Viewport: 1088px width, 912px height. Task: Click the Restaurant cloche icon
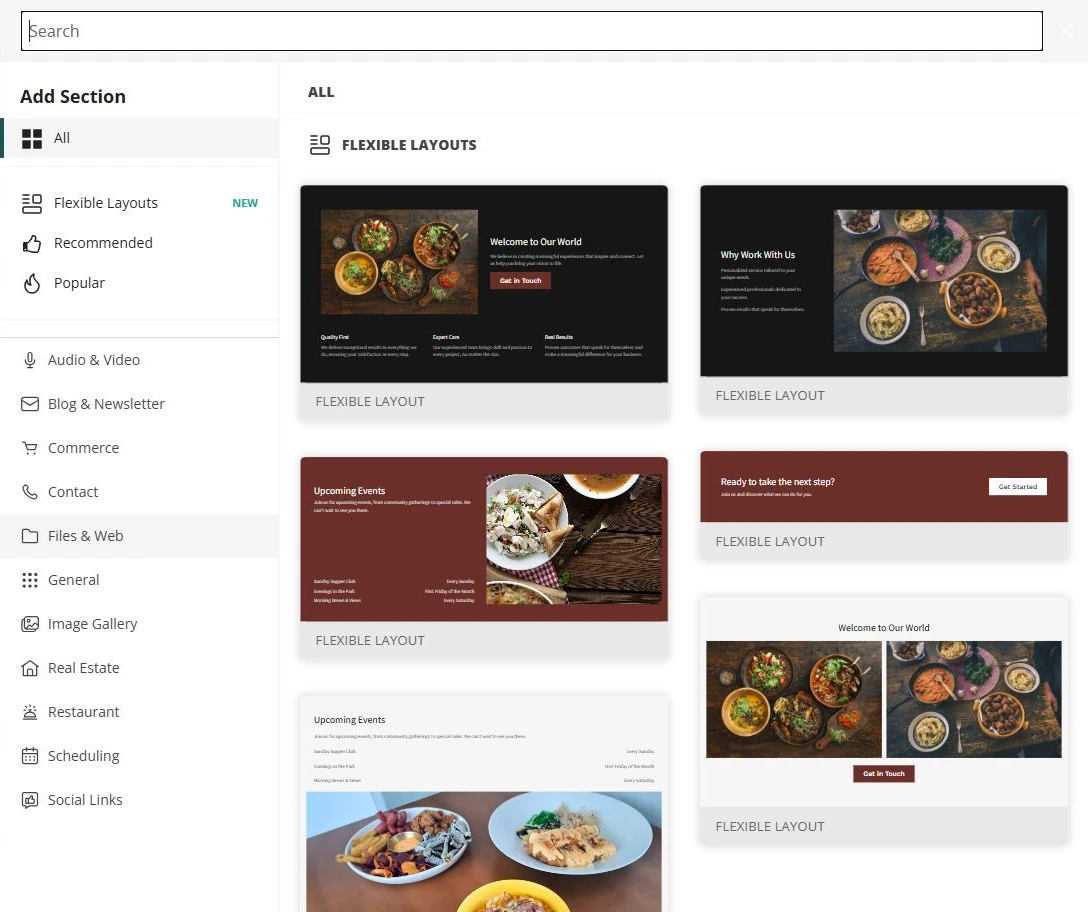point(30,712)
